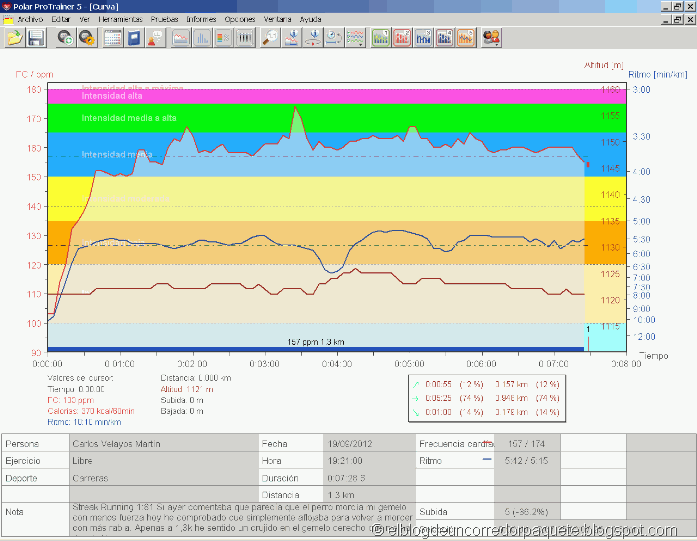This screenshot has width=697, height=541.
Task: Open the Ventana menu
Action: coord(277,20)
